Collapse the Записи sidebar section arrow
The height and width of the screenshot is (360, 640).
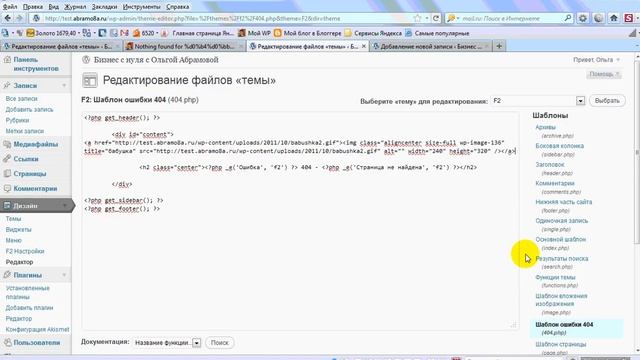click(64, 86)
